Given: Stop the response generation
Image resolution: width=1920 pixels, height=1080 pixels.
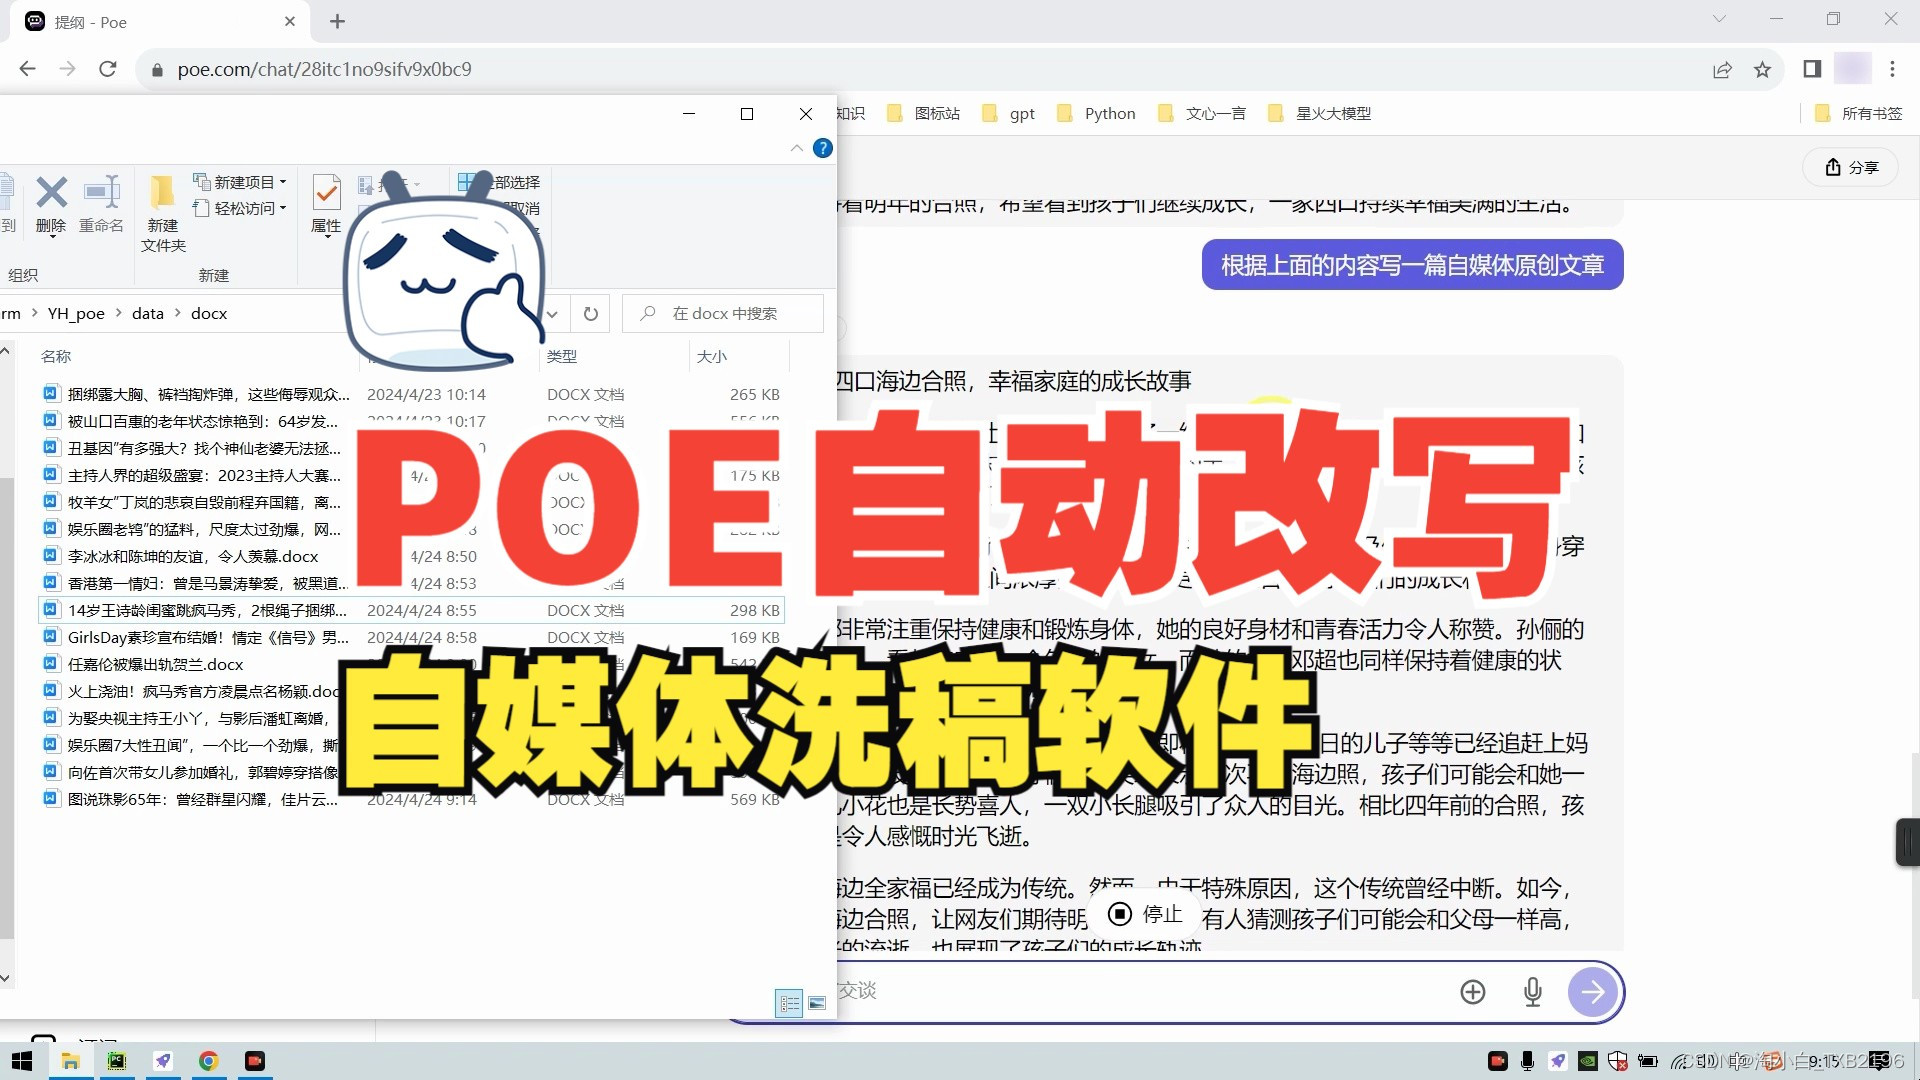Looking at the screenshot, I should click(1145, 914).
